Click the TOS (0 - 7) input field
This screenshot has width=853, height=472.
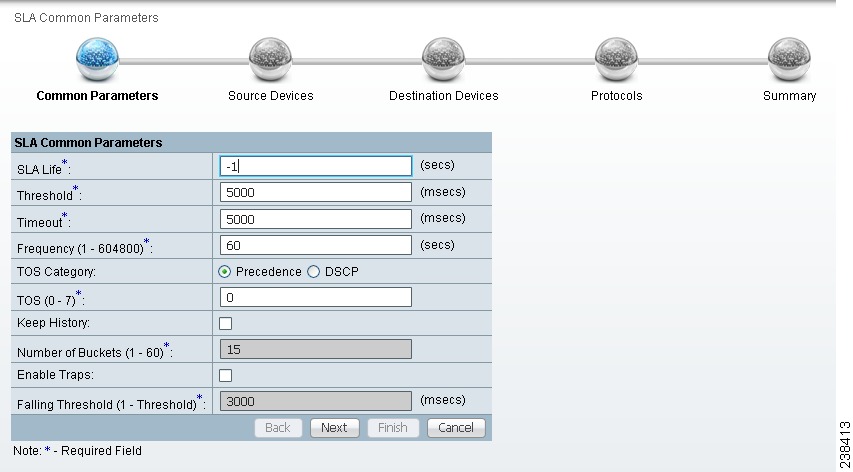316,297
